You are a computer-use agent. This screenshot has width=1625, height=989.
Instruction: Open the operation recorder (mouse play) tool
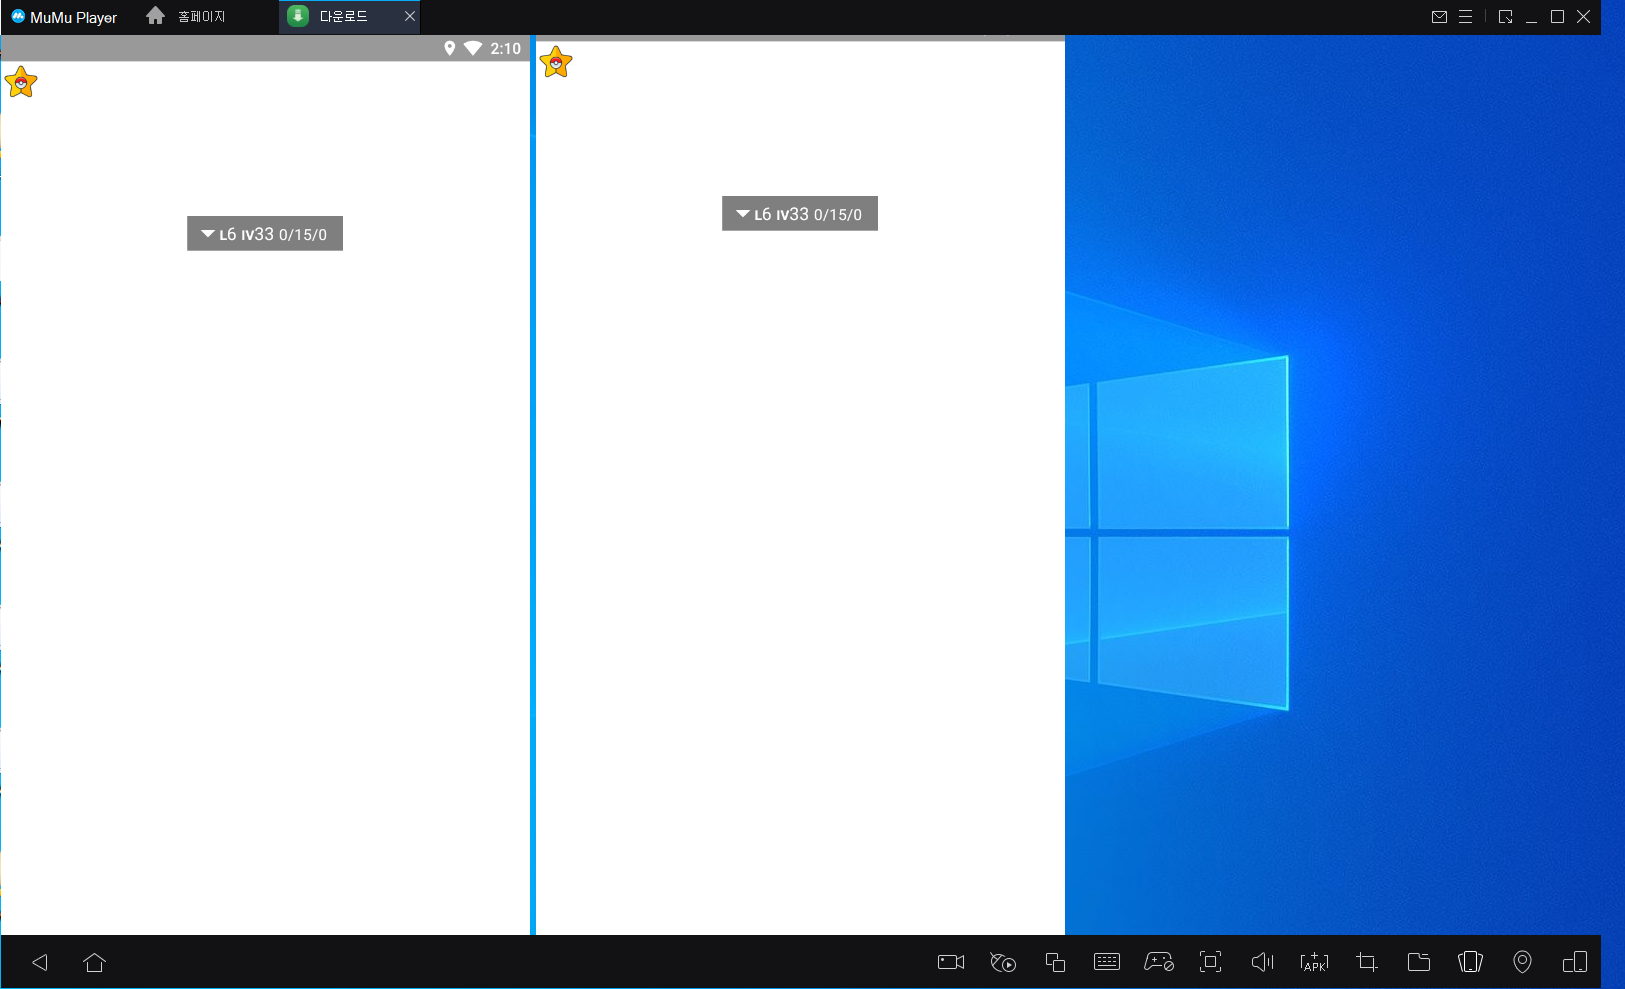[x=1003, y=962]
